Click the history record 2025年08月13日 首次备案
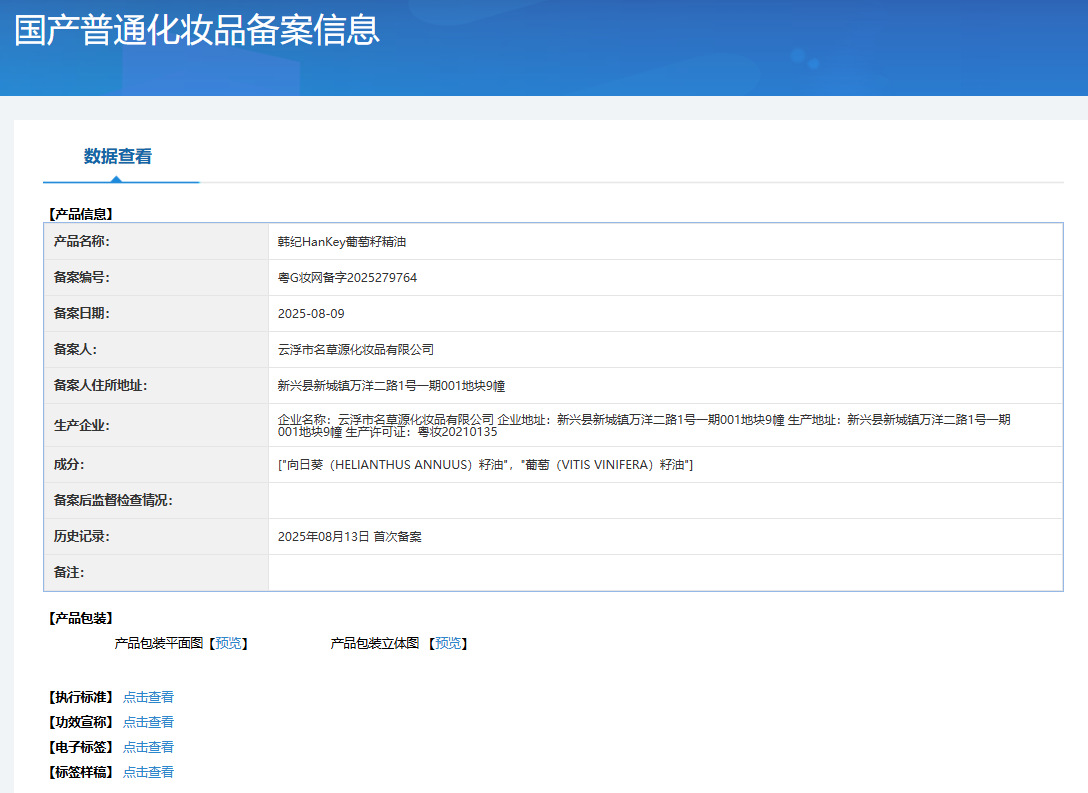 click(350, 537)
